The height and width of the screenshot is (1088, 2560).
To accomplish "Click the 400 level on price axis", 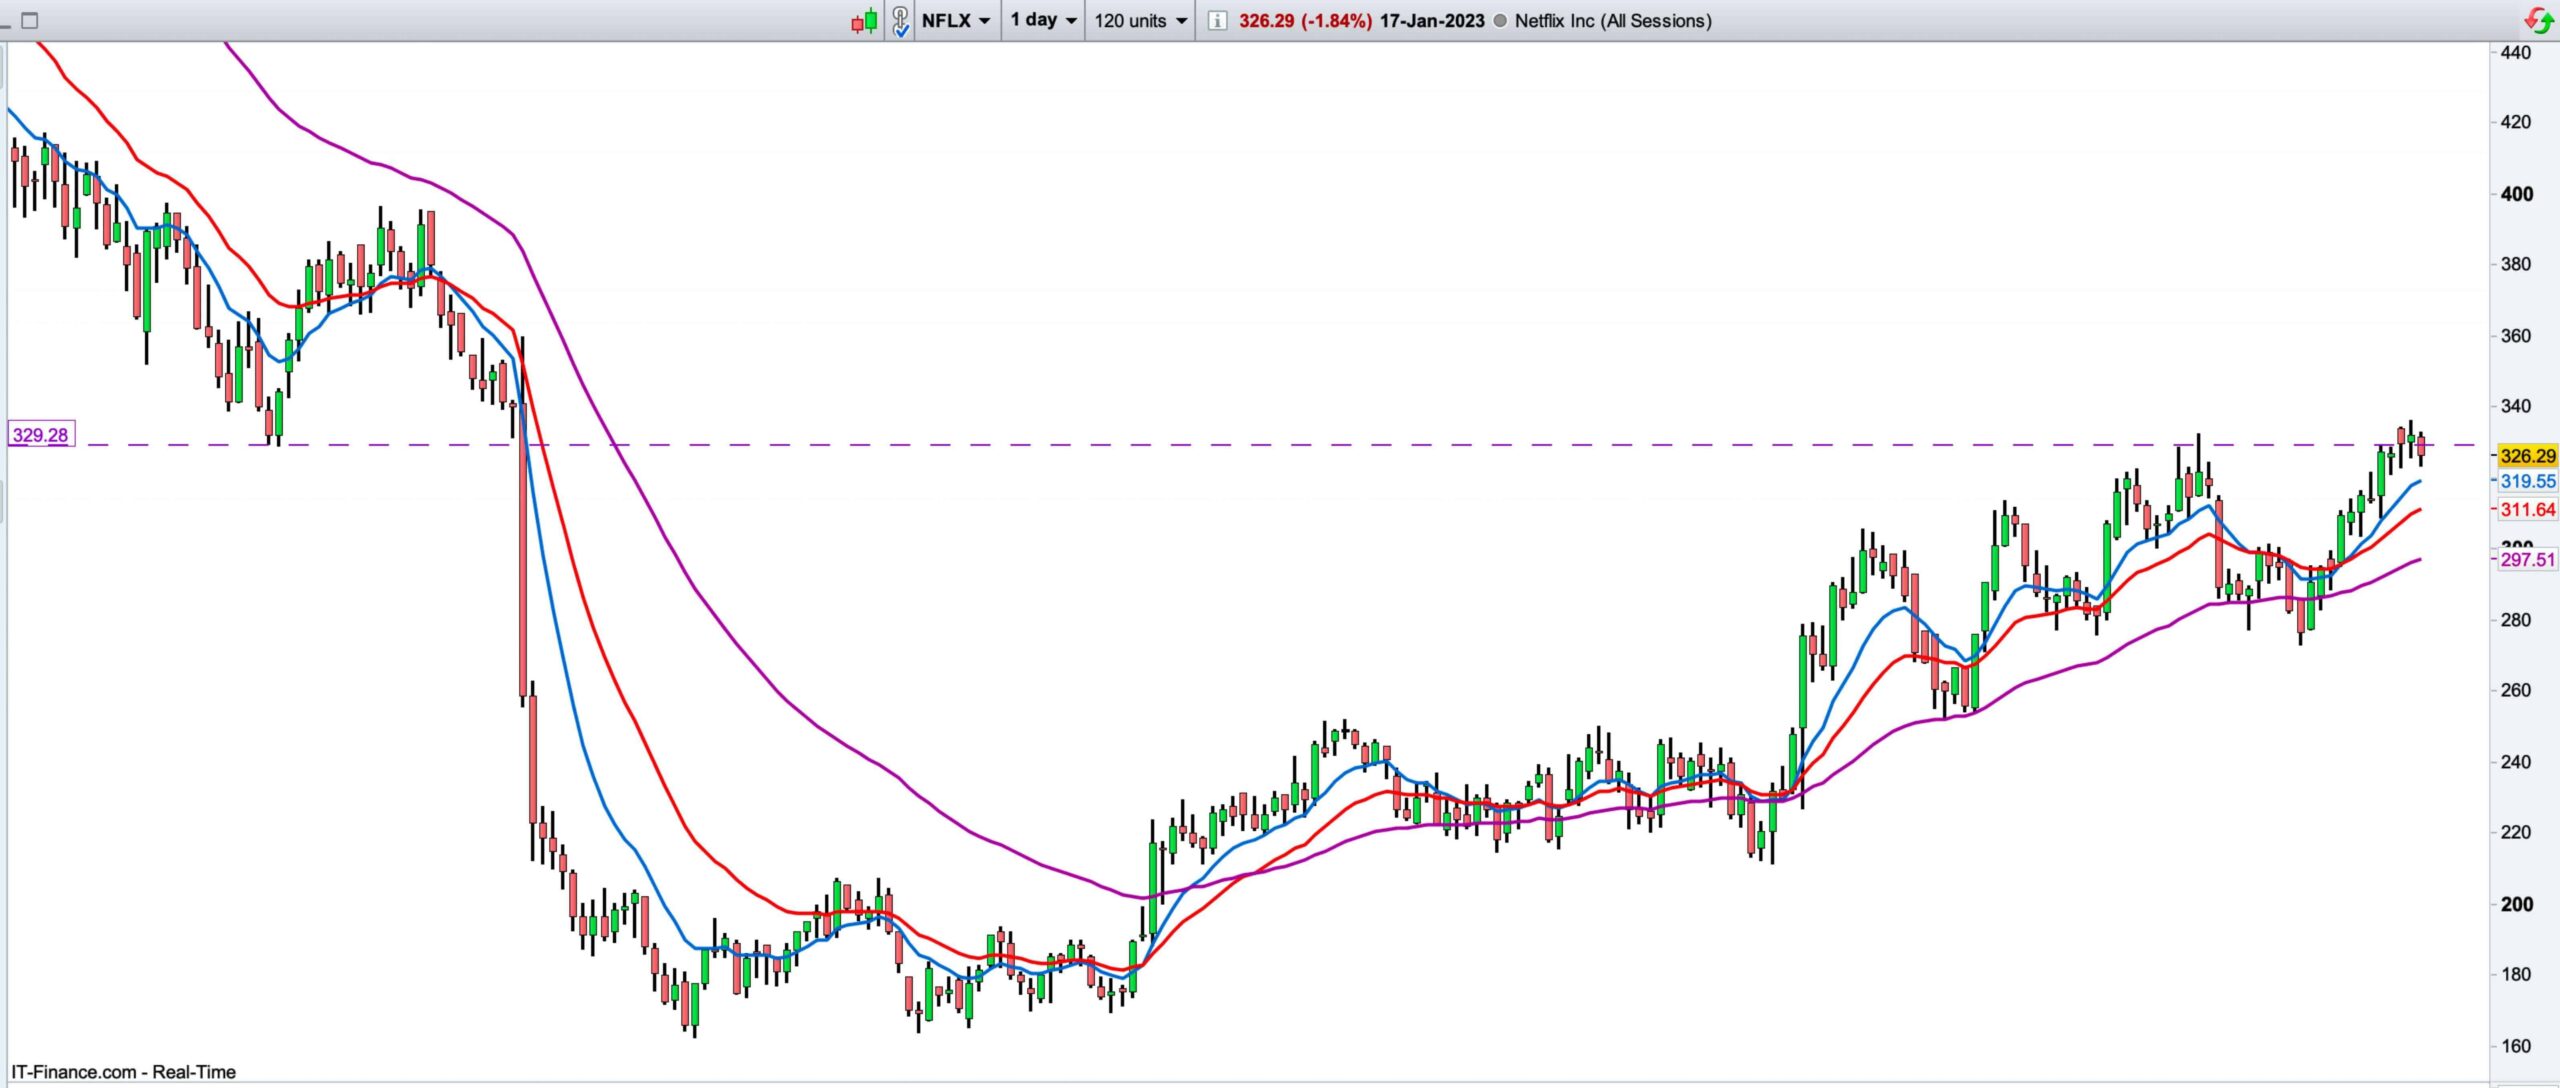I will pos(2516,194).
